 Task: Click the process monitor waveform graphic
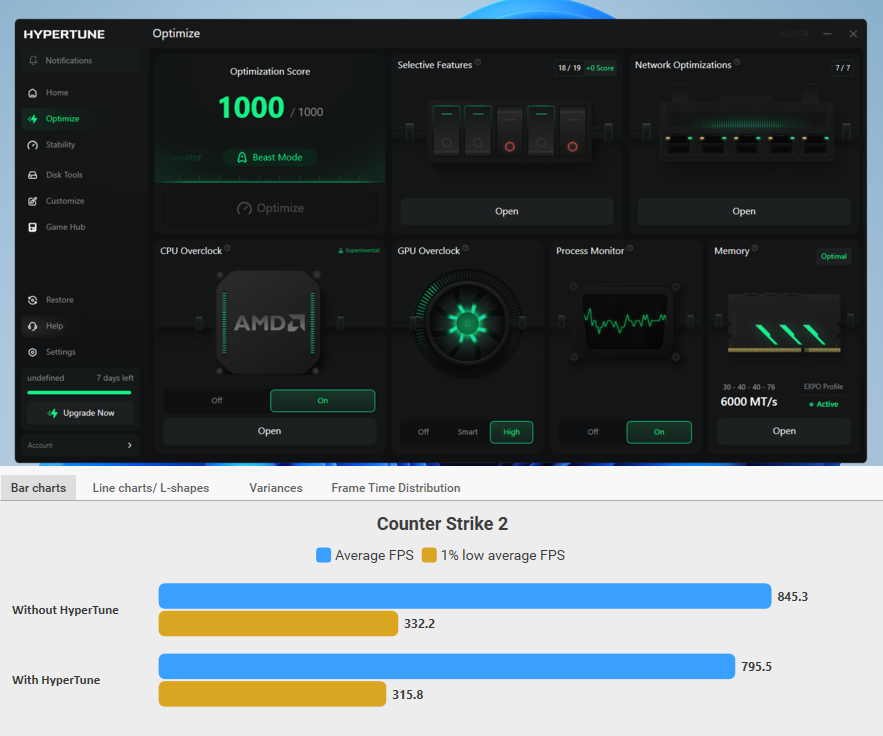pos(625,323)
